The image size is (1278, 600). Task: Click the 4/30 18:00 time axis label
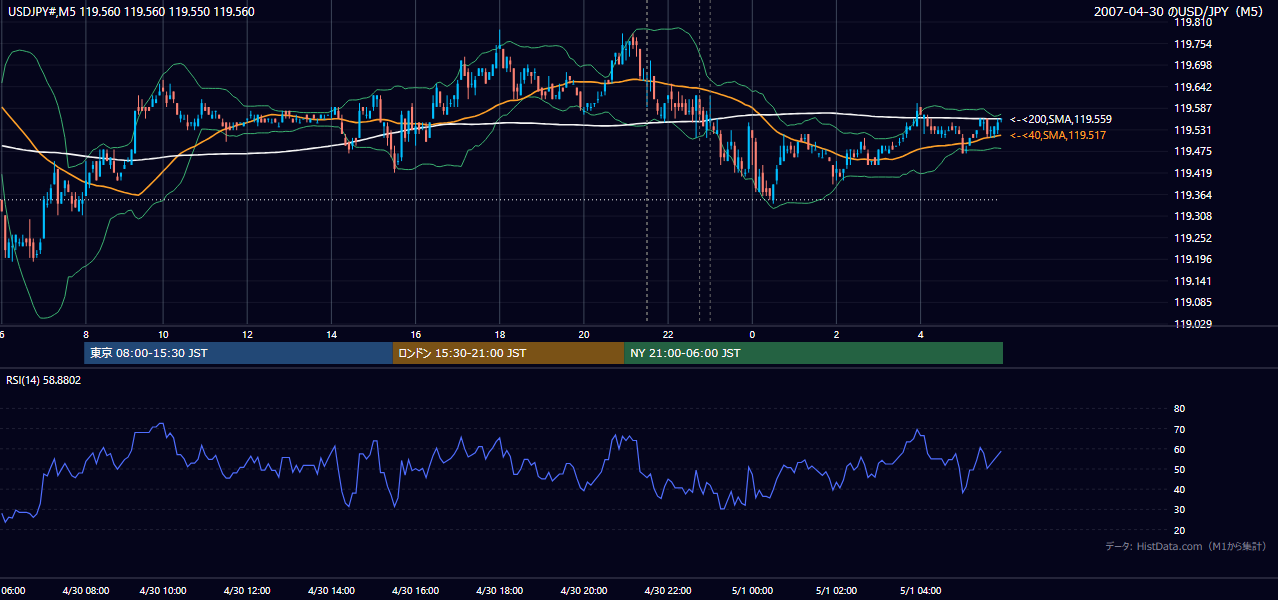(x=499, y=591)
